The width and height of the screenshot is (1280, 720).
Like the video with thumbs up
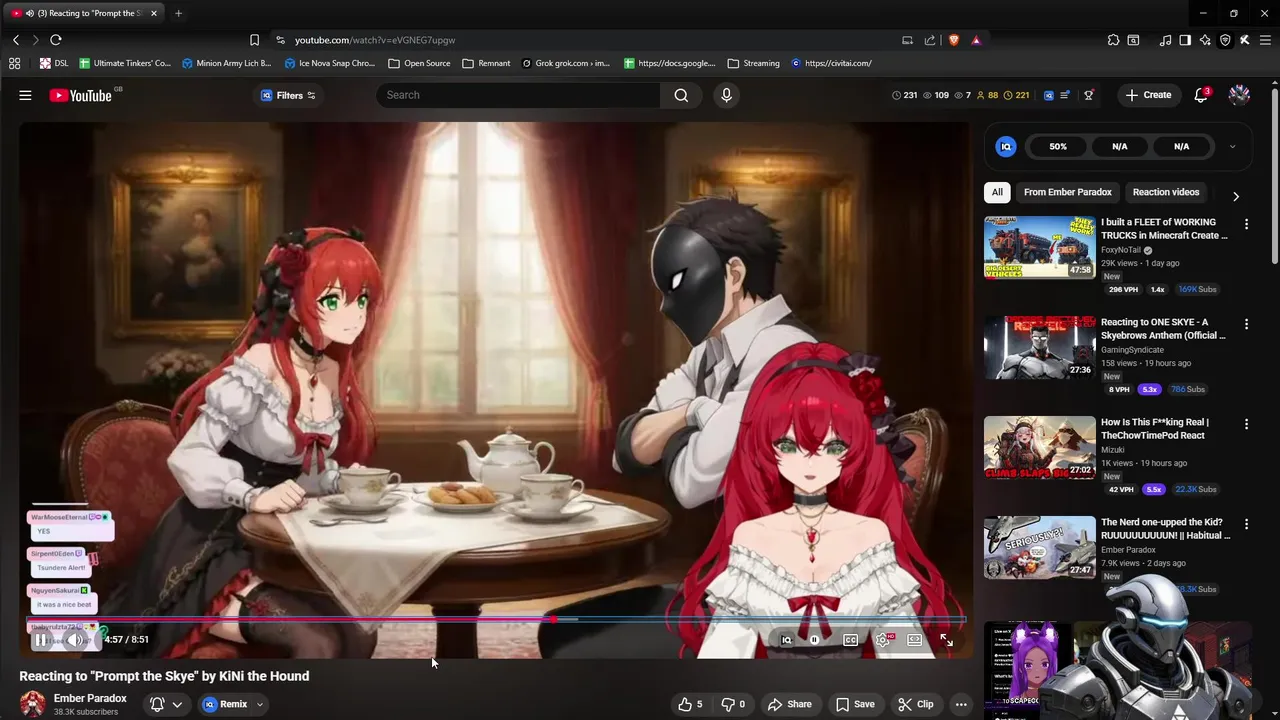tap(690, 704)
